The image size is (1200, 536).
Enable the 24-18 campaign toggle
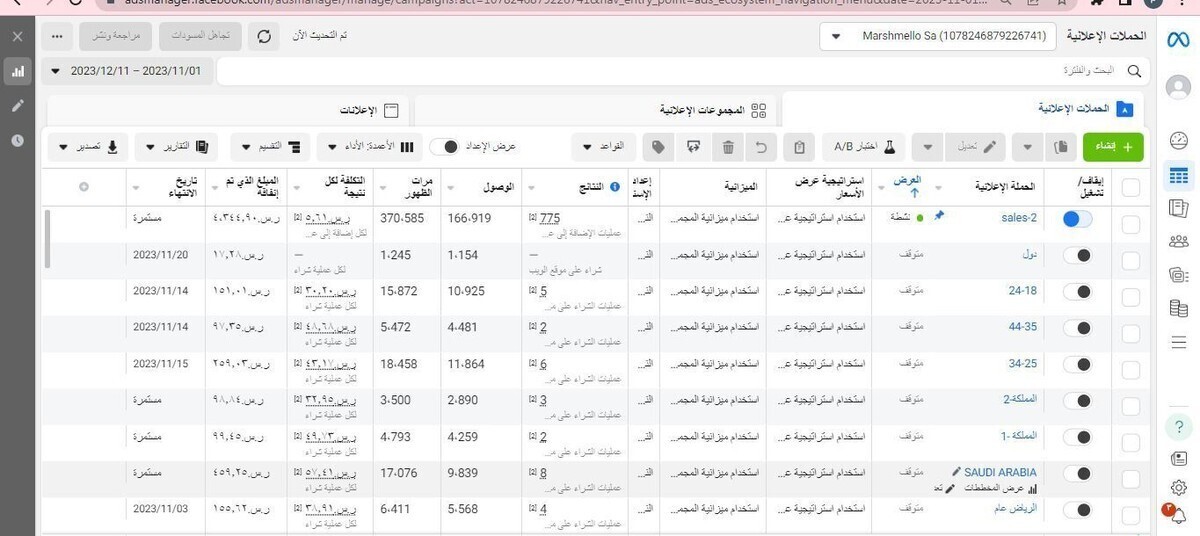[x=1077, y=292]
